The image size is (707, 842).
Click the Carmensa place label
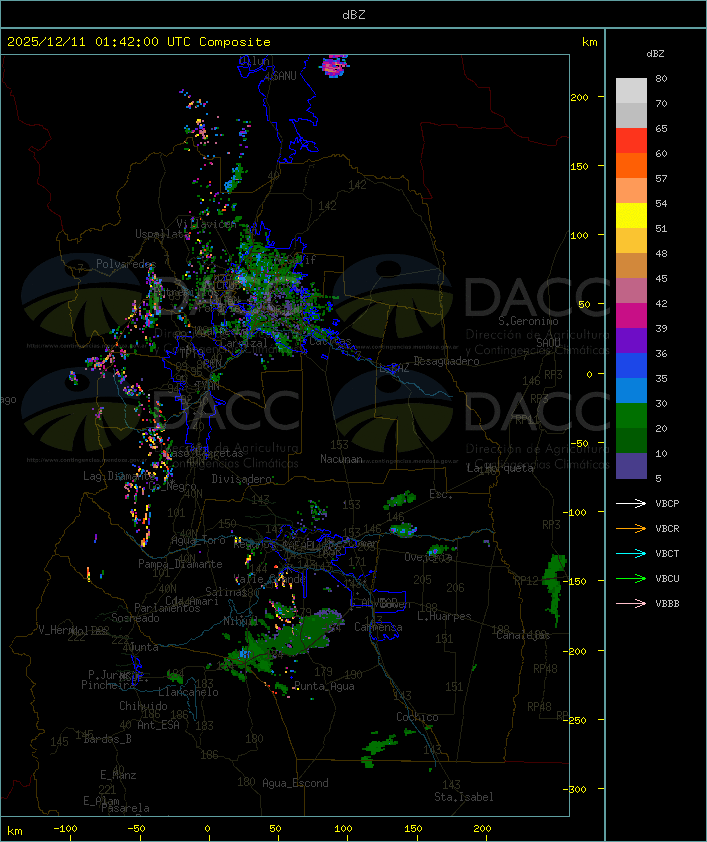point(378,627)
